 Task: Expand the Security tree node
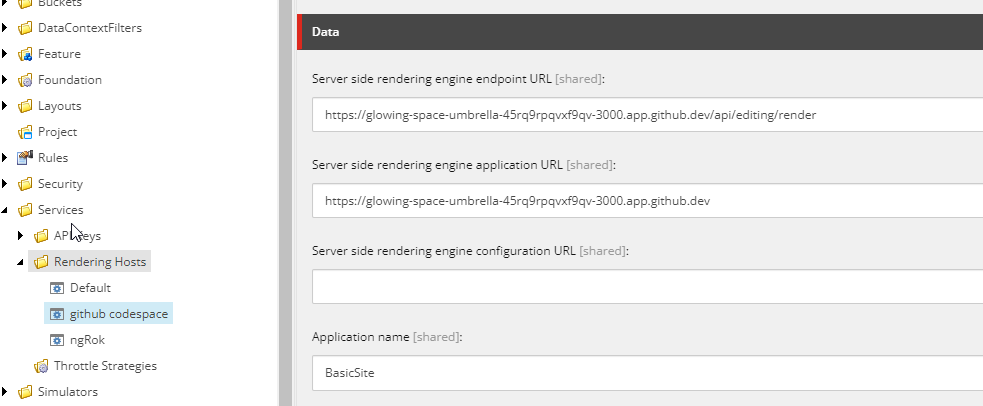[x=6, y=184]
